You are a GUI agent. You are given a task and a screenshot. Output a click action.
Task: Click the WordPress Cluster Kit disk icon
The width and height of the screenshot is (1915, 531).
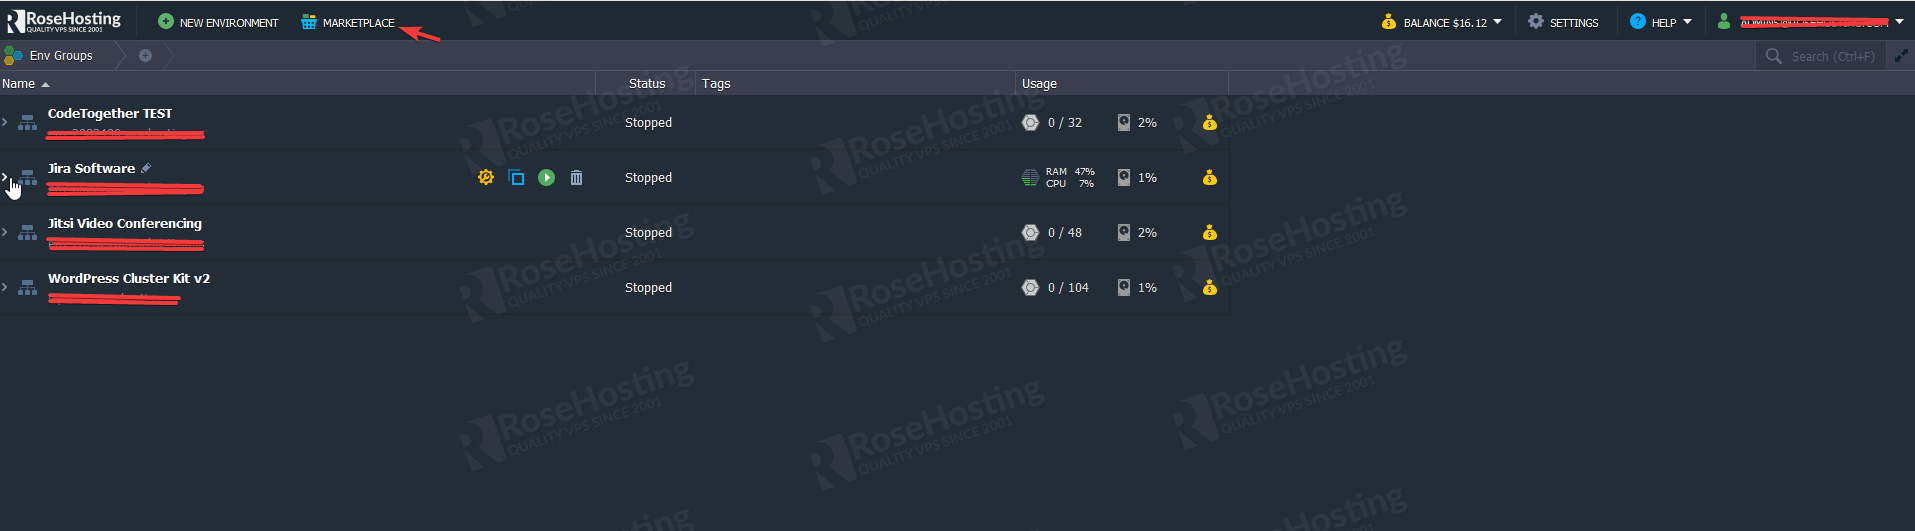(1124, 287)
